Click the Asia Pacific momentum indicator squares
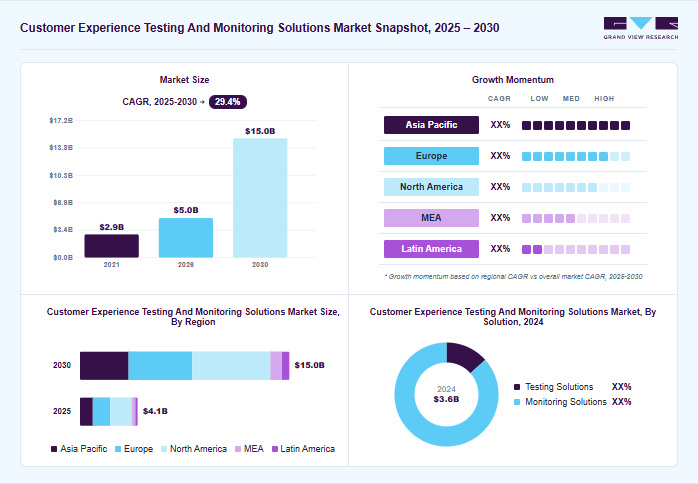This screenshot has height=484, width=698. point(576,126)
